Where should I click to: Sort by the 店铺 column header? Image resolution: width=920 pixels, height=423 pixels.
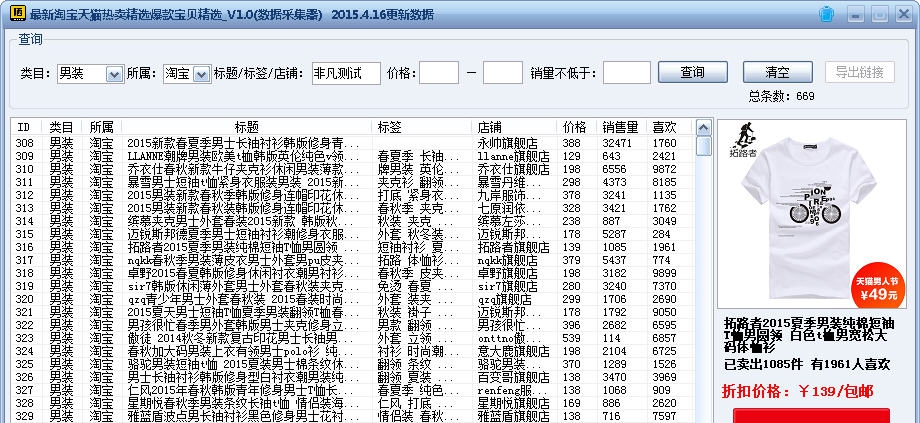(x=514, y=127)
